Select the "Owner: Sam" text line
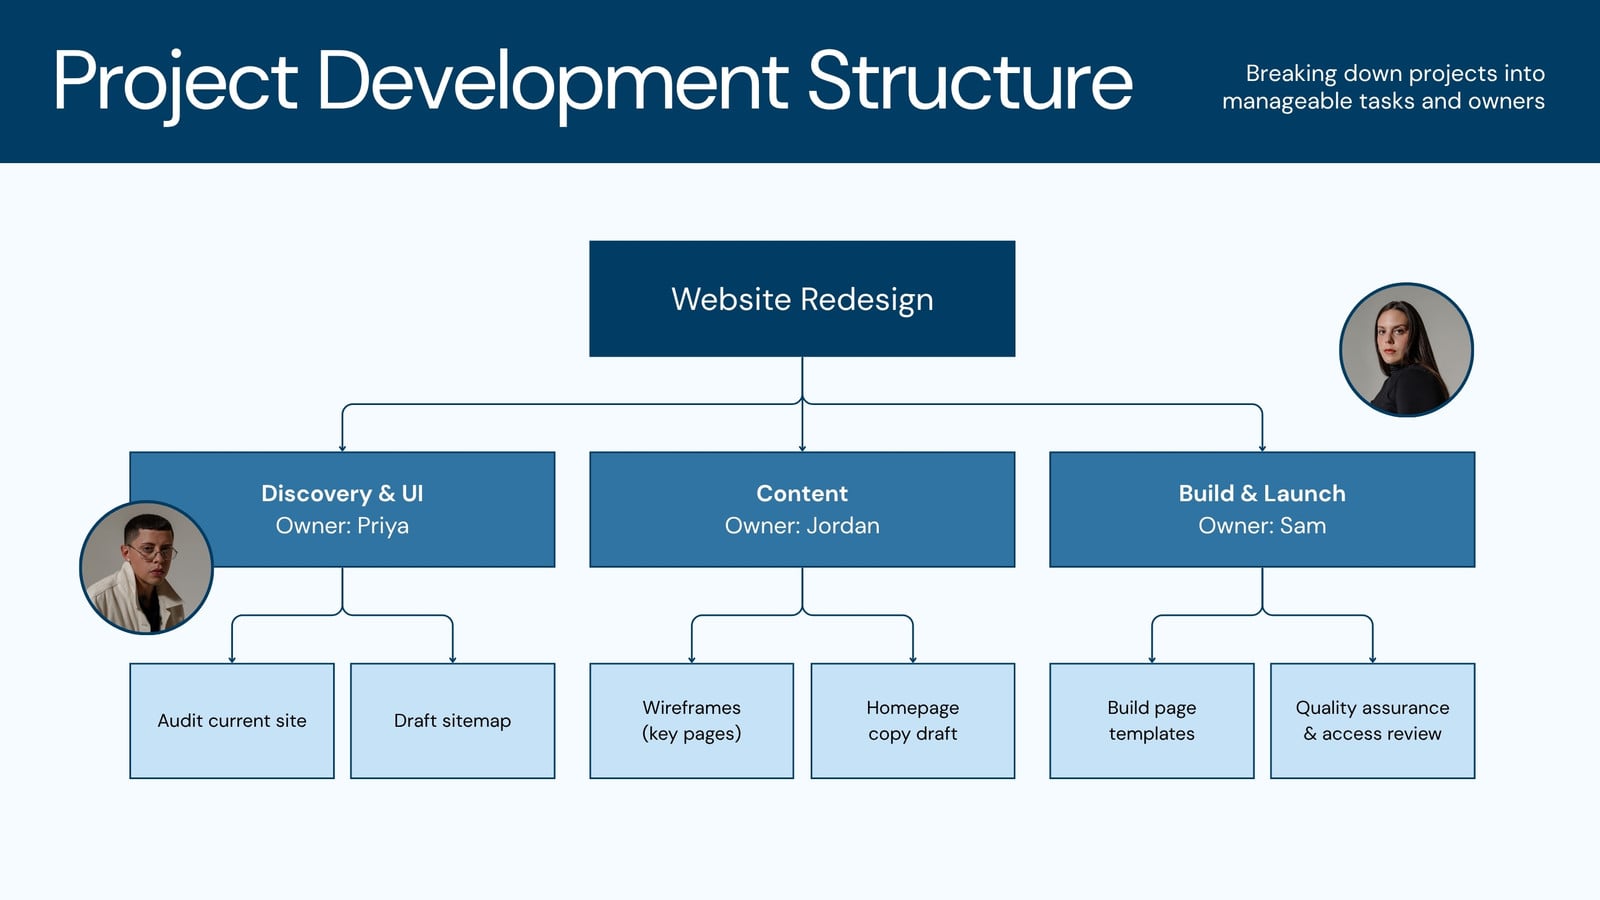Image resolution: width=1600 pixels, height=900 pixels. (x=1262, y=526)
